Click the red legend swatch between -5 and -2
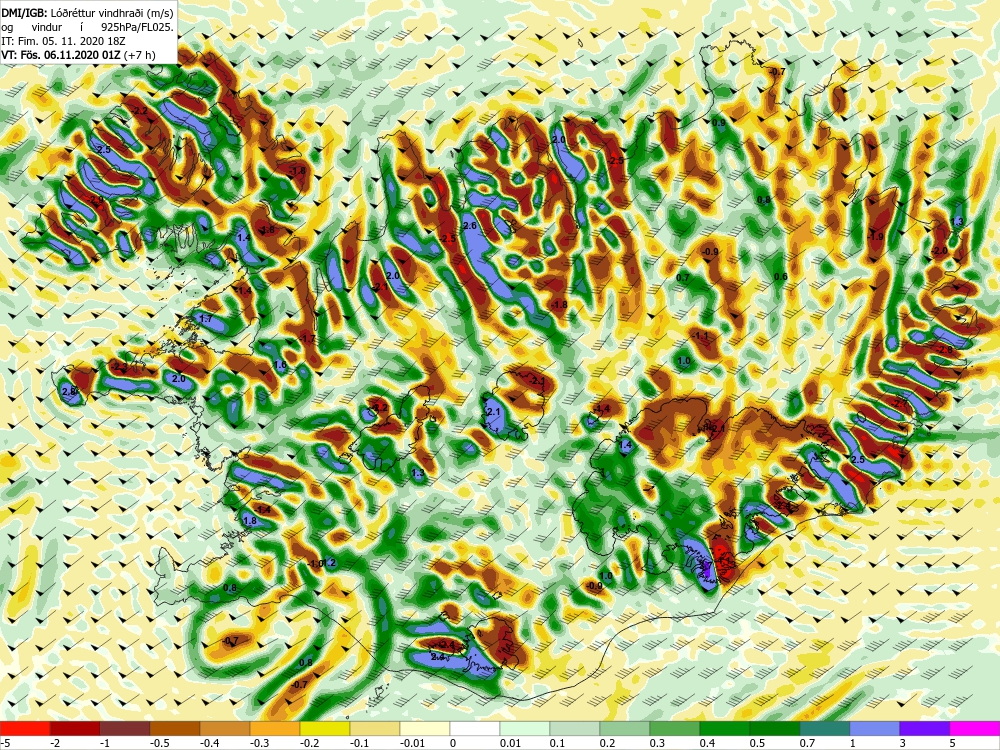This screenshot has height=750, width=1000. point(25,728)
